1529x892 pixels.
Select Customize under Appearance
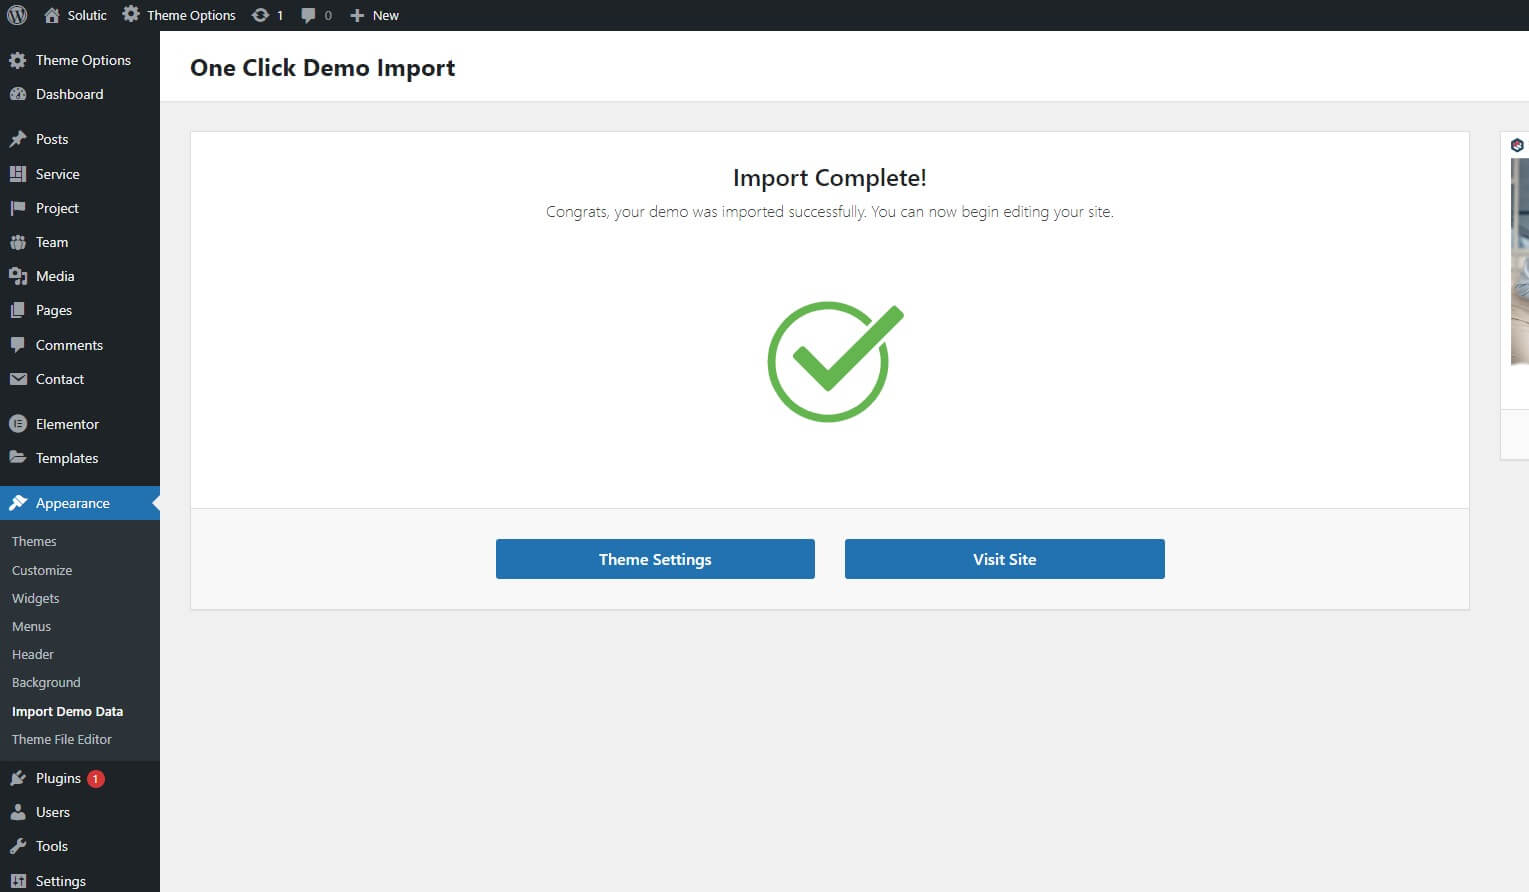click(42, 570)
